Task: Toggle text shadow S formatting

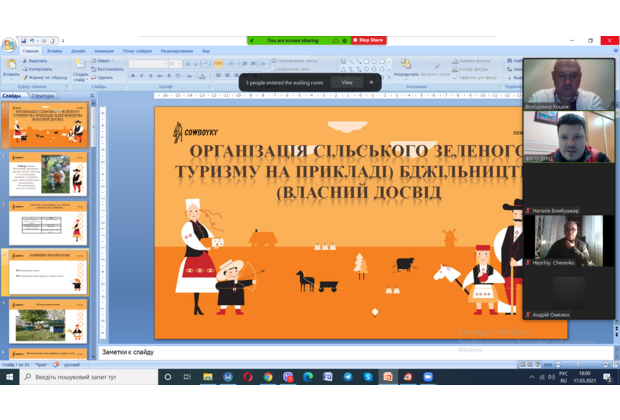Action: pos(169,76)
